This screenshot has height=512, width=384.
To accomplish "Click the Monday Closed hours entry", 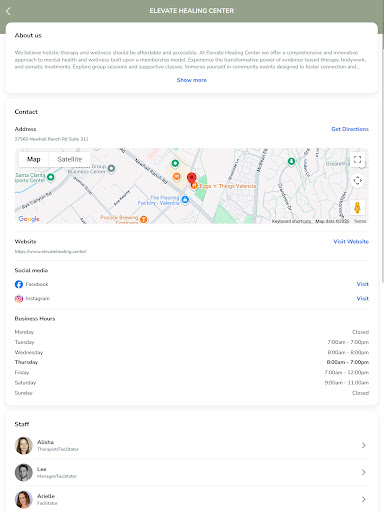I will coord(360,332).
